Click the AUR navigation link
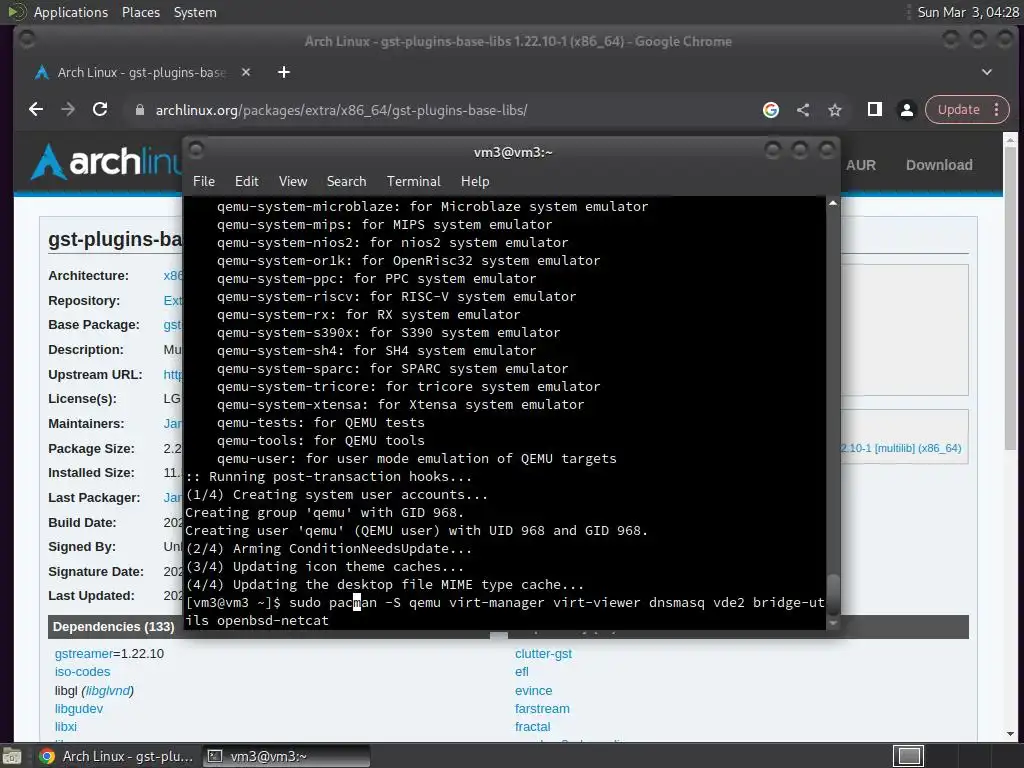The image size is (1024, 768). click(861, 165)
